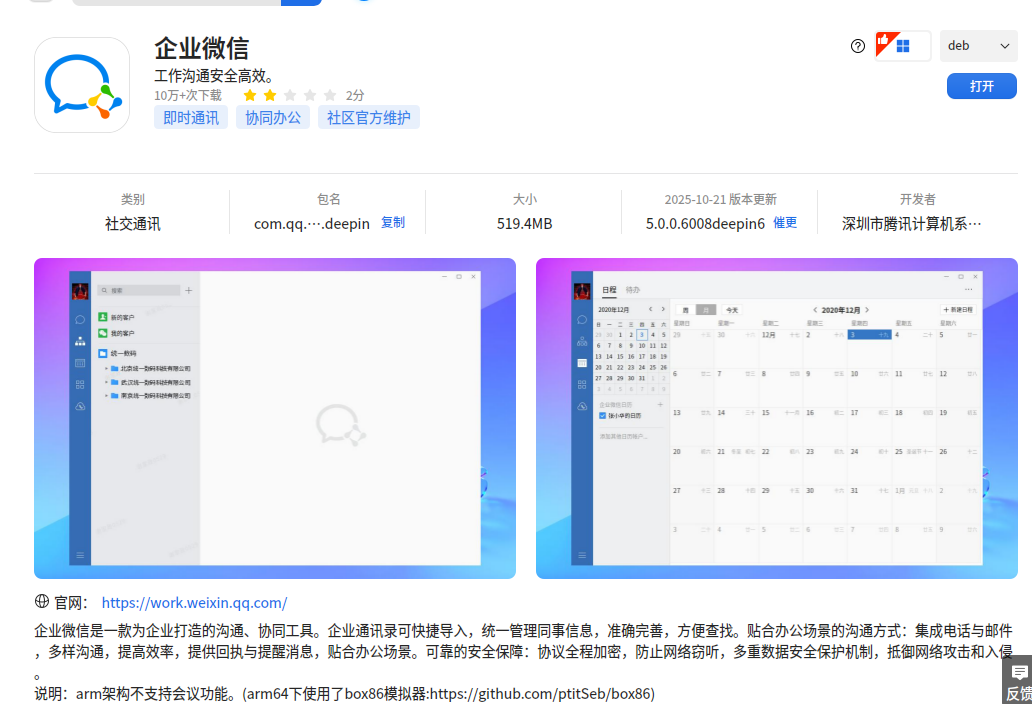Click the tagline 工作沟通安全高效。
Screen dimensions: 1032x704
point(214,76)
